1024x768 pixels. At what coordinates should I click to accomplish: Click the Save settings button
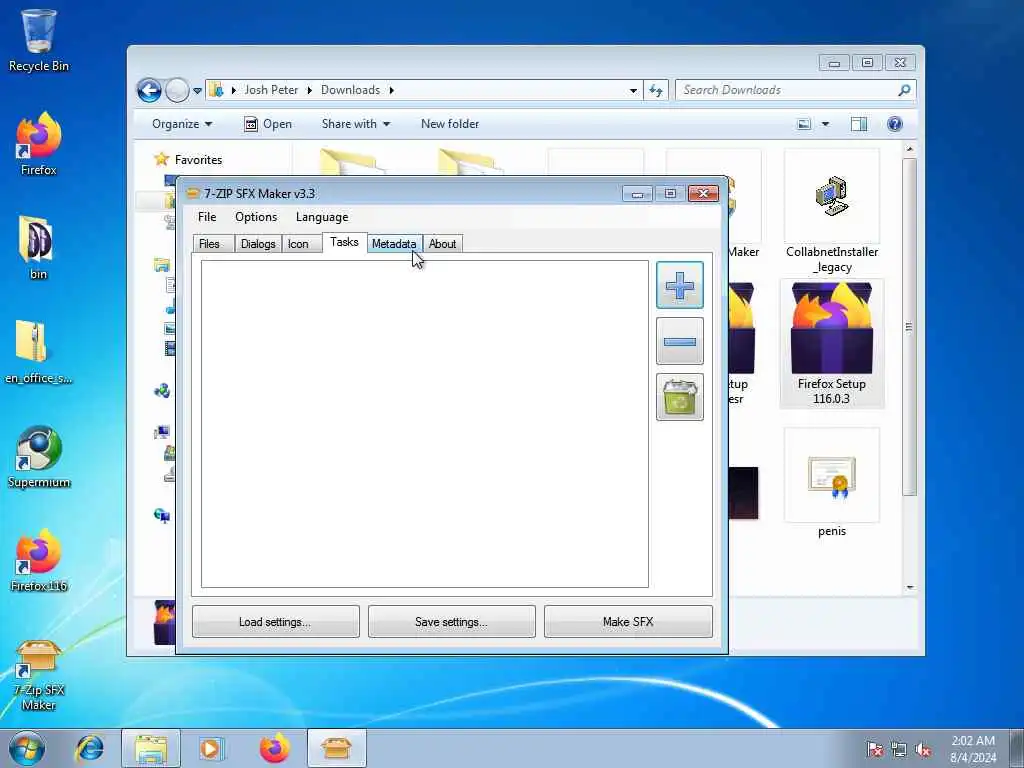point(451,622)
